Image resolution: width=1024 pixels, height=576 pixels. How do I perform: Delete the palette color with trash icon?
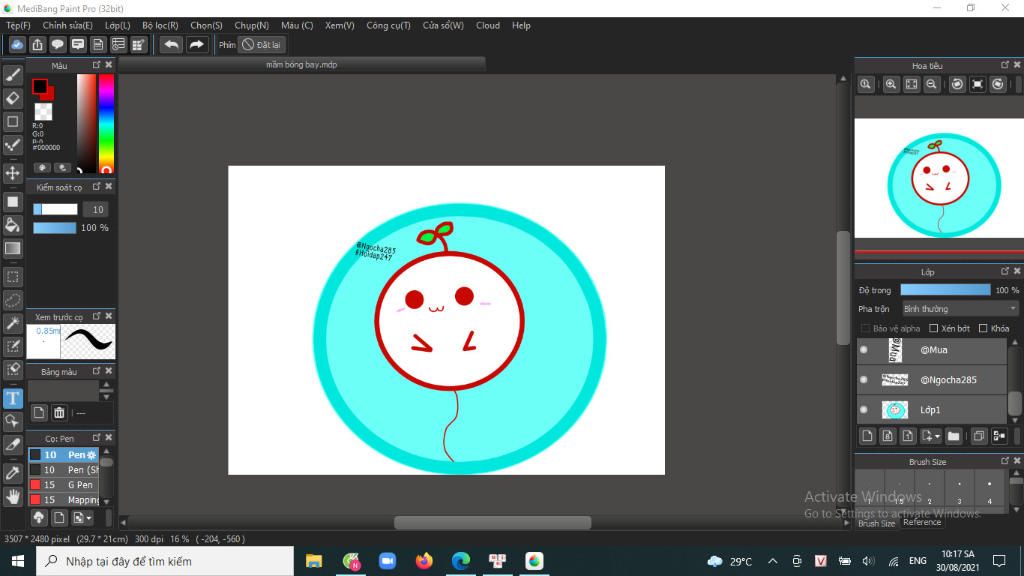pyautogui.click(x=59, y=413)
